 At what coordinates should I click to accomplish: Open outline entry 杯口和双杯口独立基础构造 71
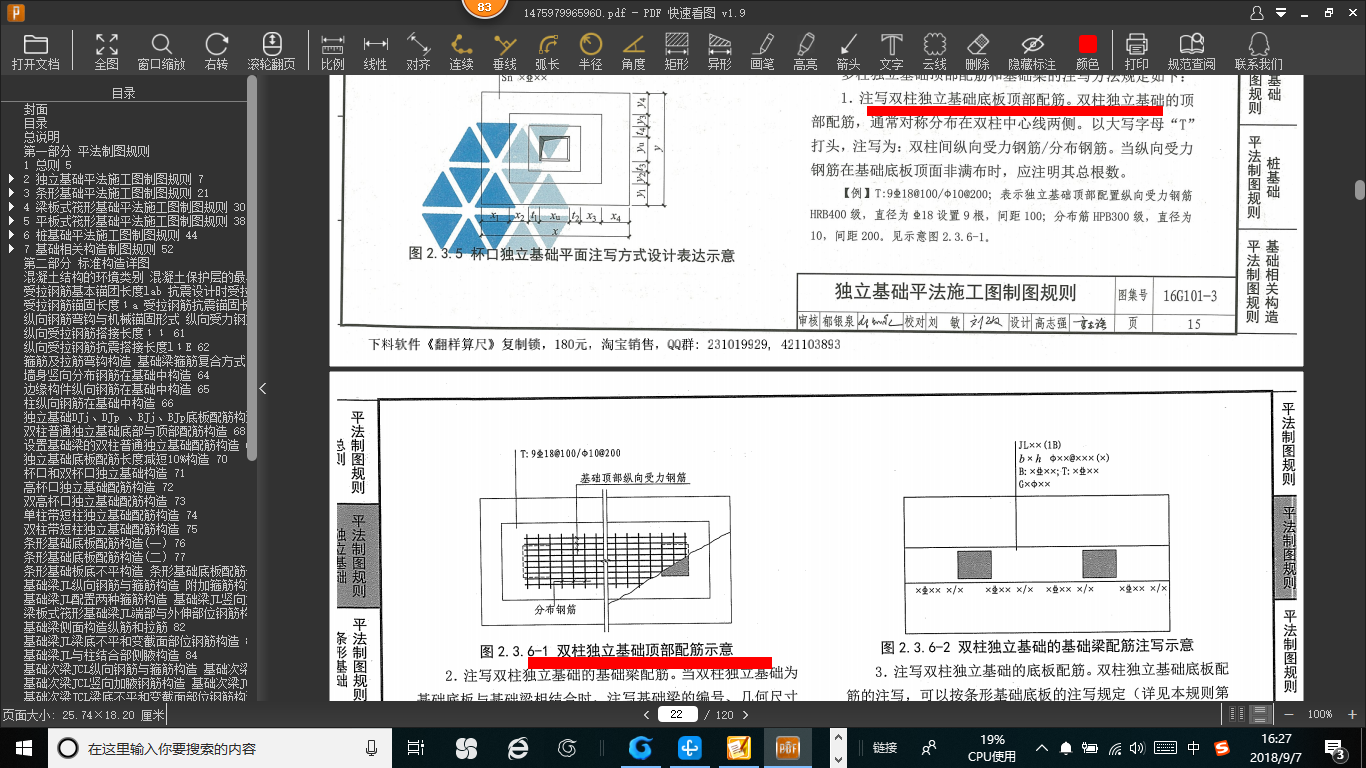click(104, 473)
